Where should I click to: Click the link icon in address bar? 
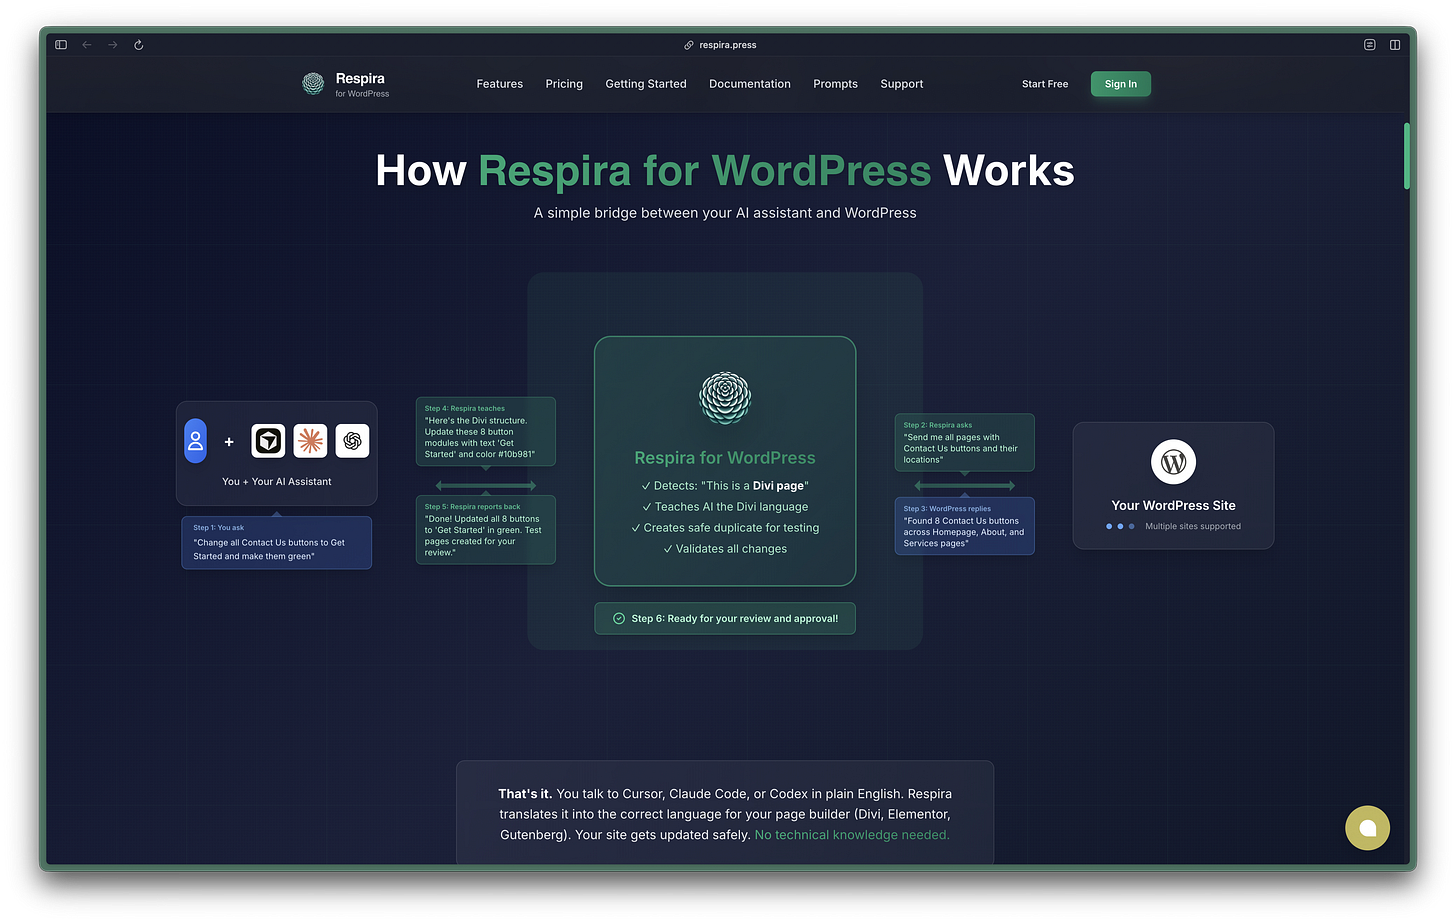click(689, 45)
